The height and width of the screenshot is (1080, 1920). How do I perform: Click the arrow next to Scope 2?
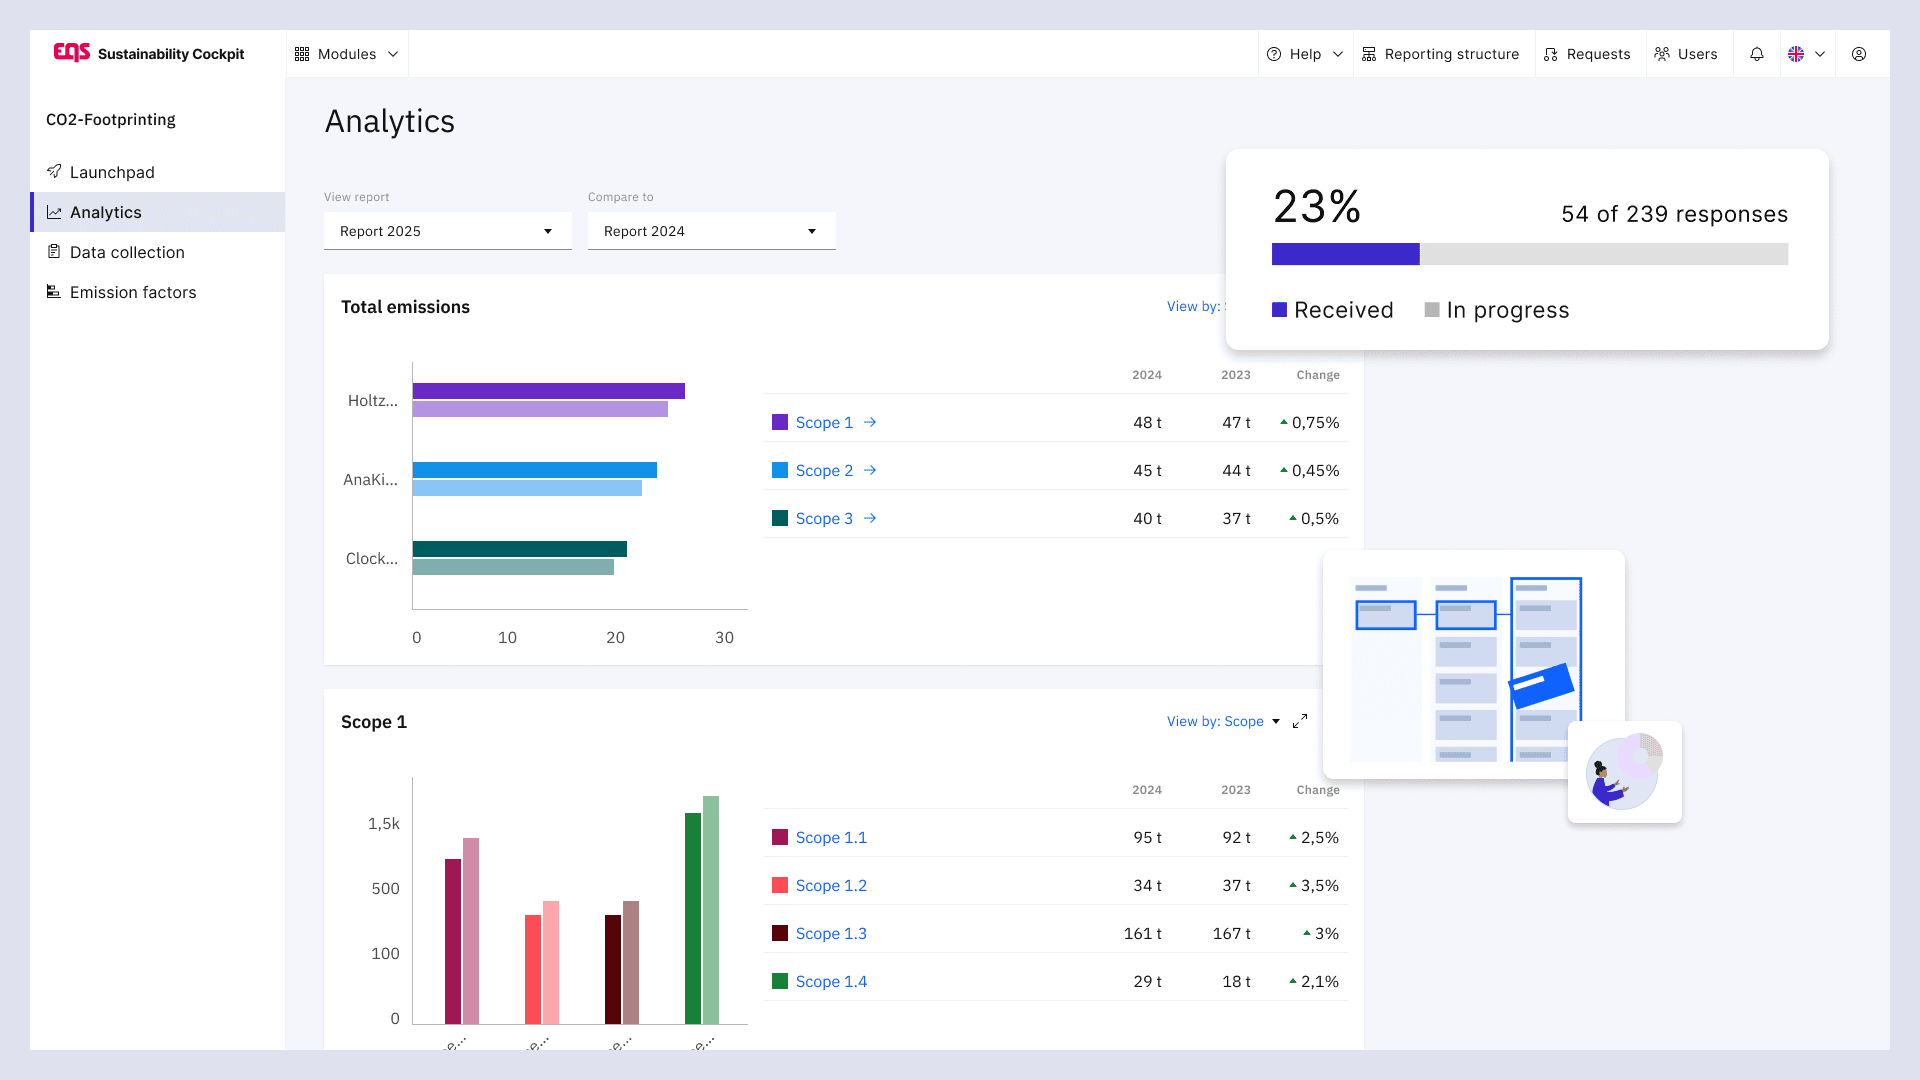pos(870,470)
